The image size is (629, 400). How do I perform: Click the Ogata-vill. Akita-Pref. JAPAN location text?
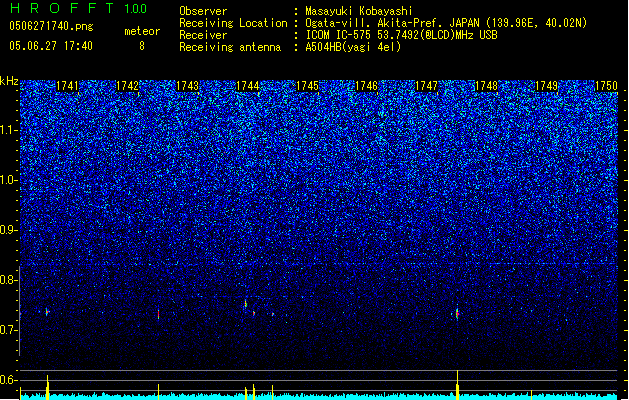tap(446, 23)
